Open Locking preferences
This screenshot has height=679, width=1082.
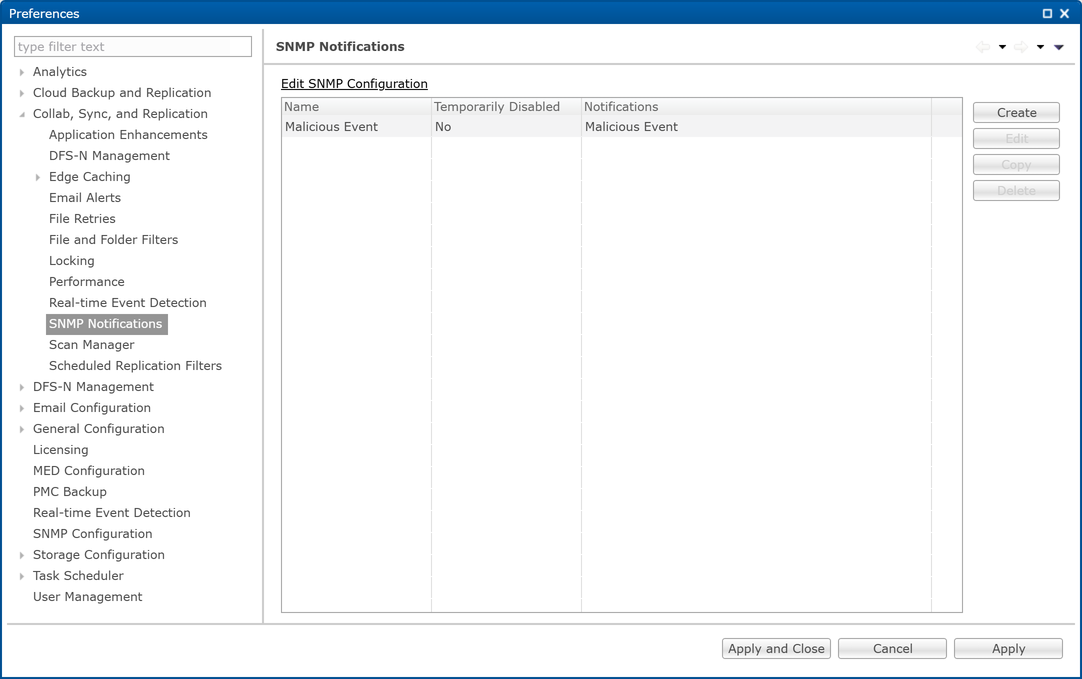tap(72, 261)
